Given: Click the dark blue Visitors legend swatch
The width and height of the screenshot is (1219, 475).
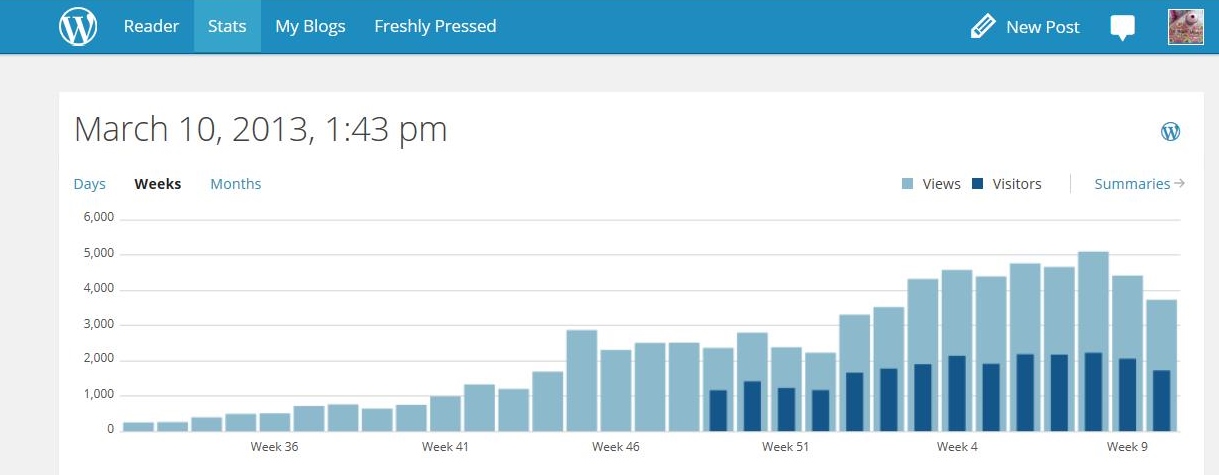Looking at the screenshot, I should [978, 184].
